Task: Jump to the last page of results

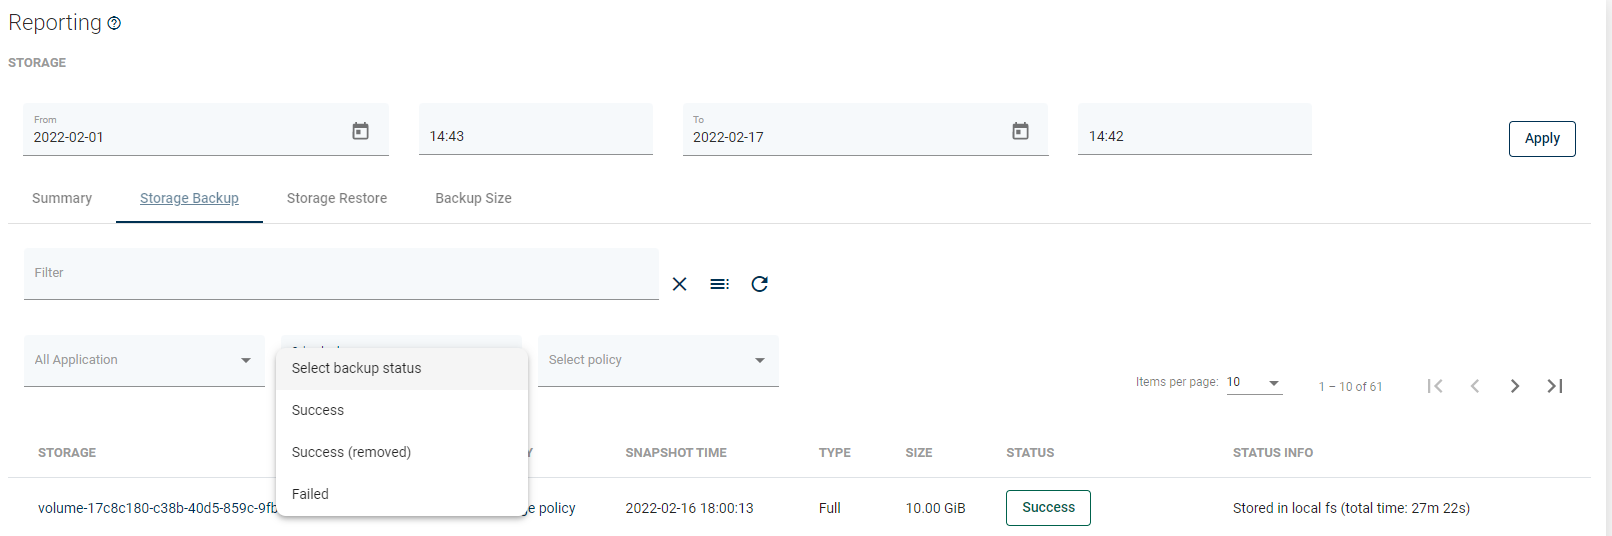Action: pos(1555,386)
